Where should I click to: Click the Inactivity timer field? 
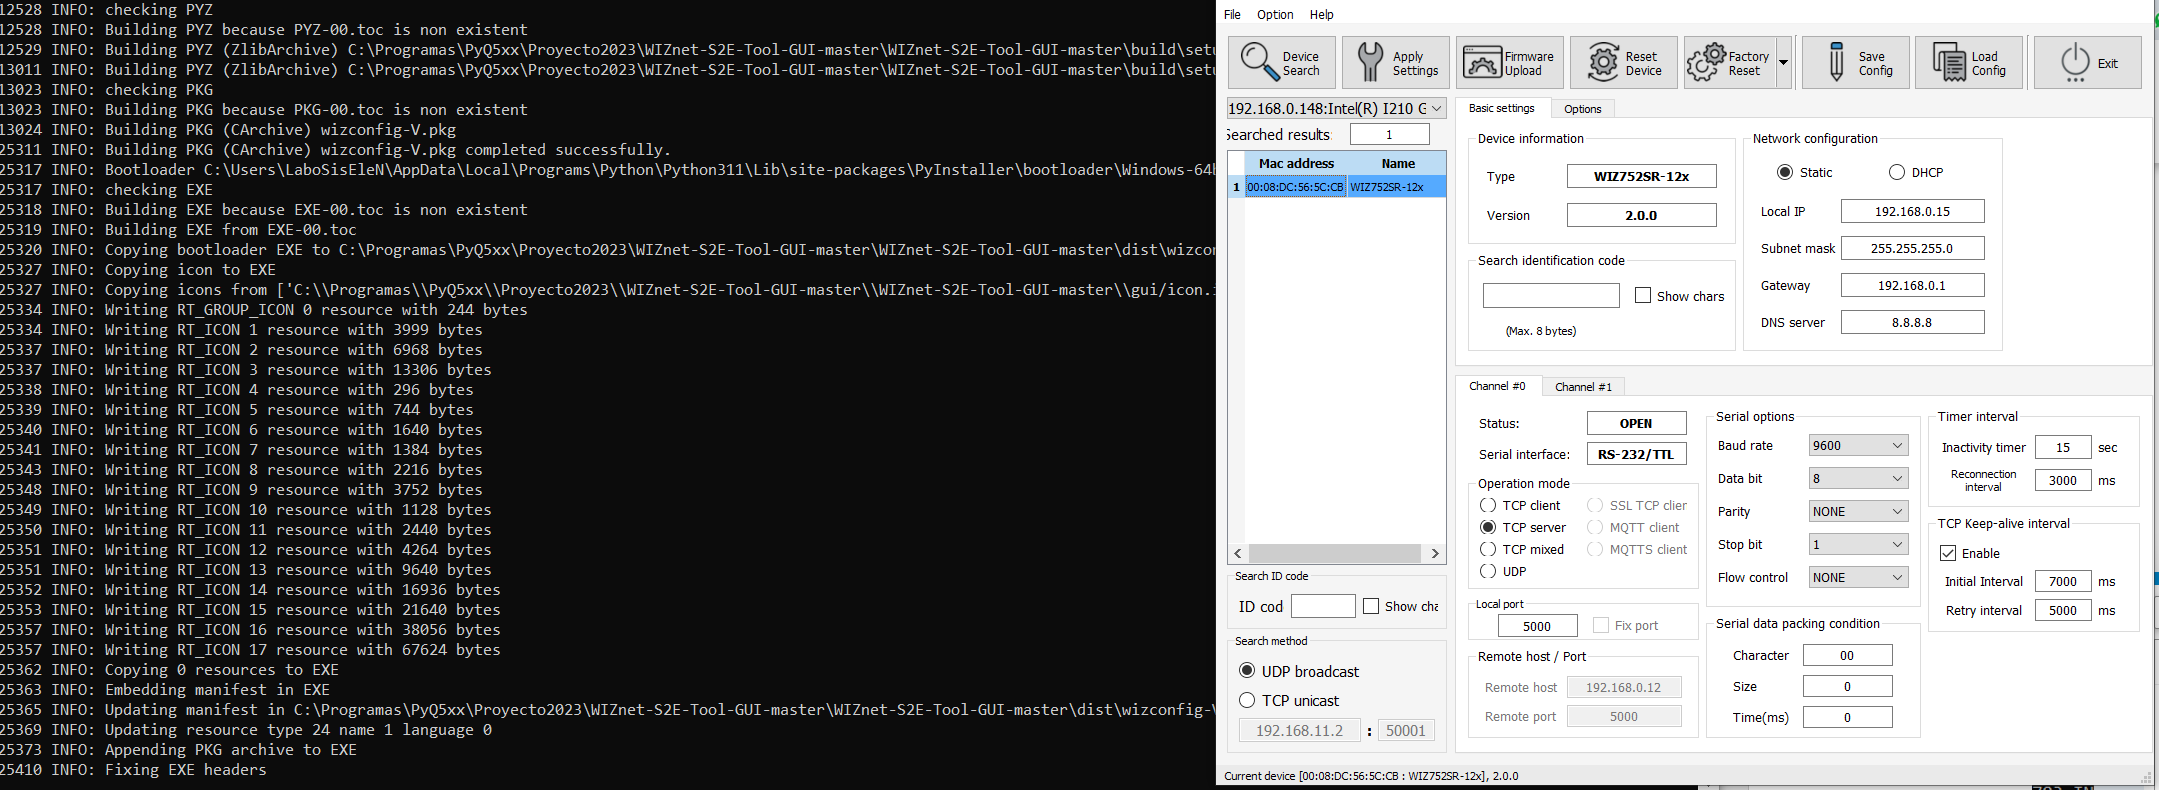[x=2063, y=447]
